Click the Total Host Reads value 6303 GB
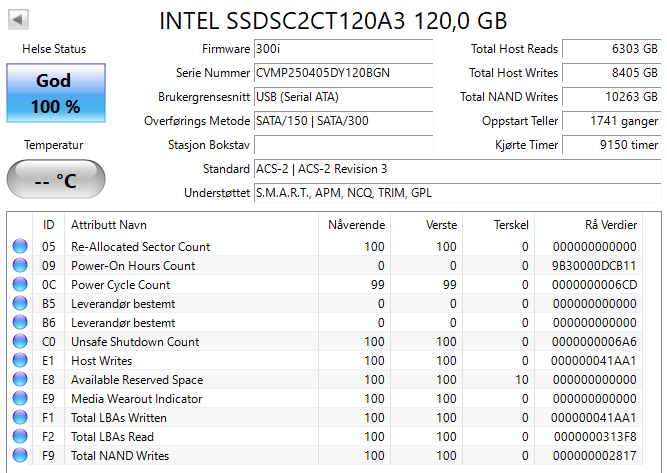This screenshot has width=667, height=473. [612, 49]
